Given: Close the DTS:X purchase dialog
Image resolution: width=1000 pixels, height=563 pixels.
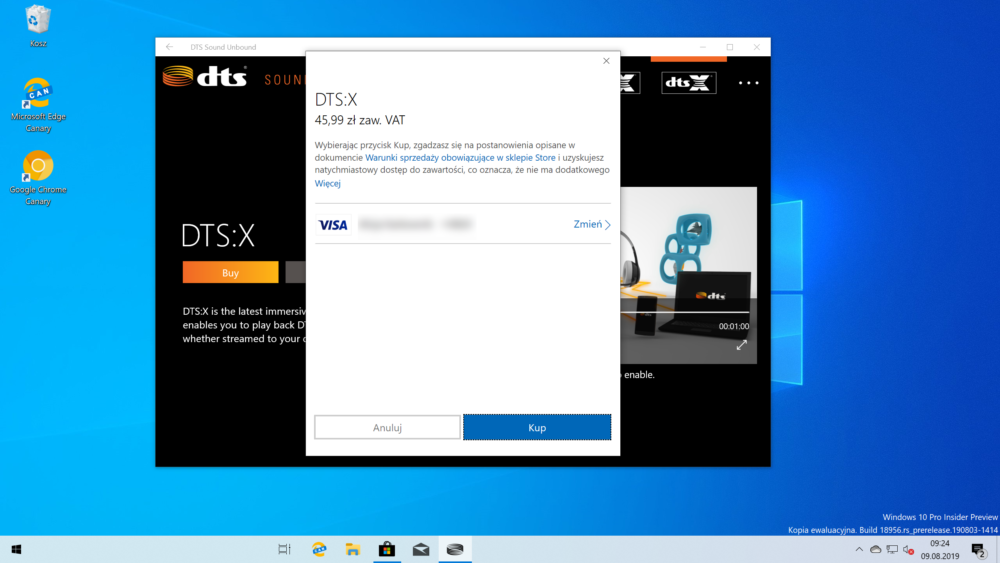Looking at the screenshot, I should 606,61.
